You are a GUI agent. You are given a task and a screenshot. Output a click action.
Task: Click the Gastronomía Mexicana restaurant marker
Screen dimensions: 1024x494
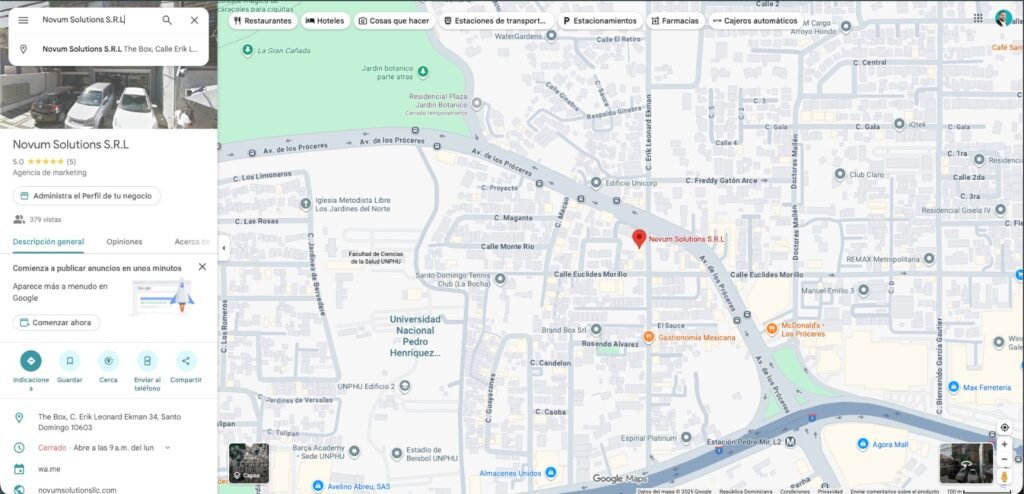click(648, 337)
